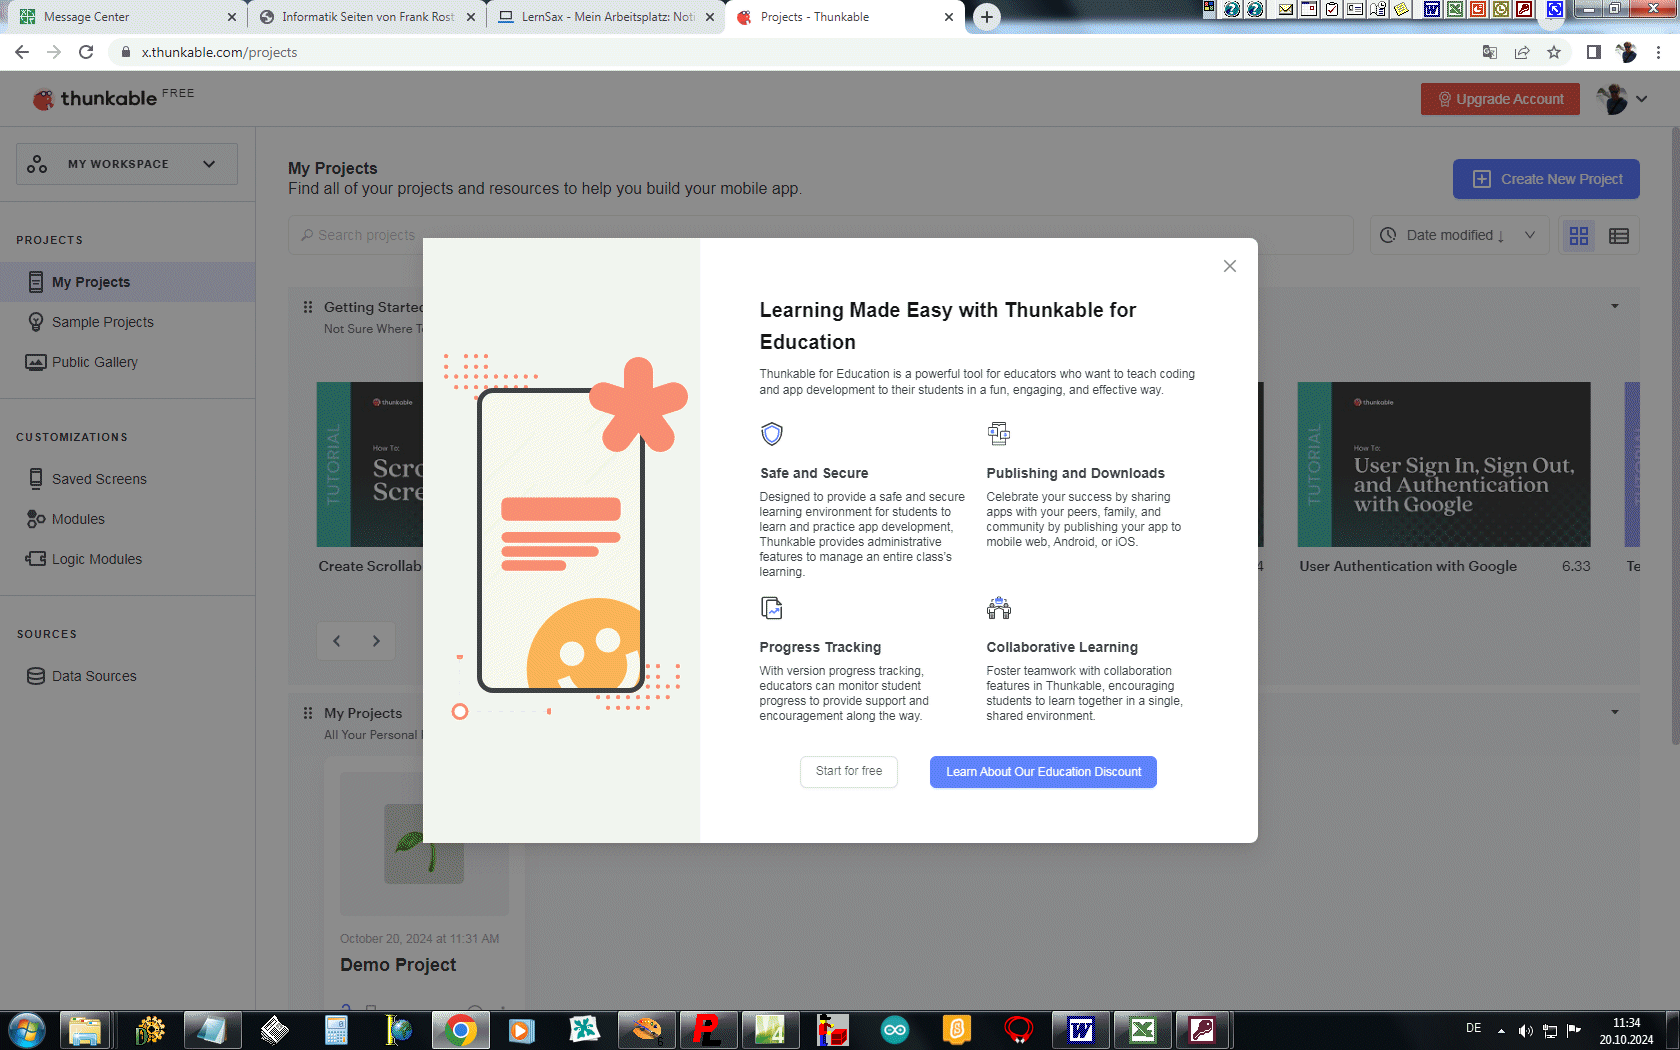Click Chrome icon in taskbar
The width and height of the screenshot is (1680, 1050).
(x=460, y=1030)
